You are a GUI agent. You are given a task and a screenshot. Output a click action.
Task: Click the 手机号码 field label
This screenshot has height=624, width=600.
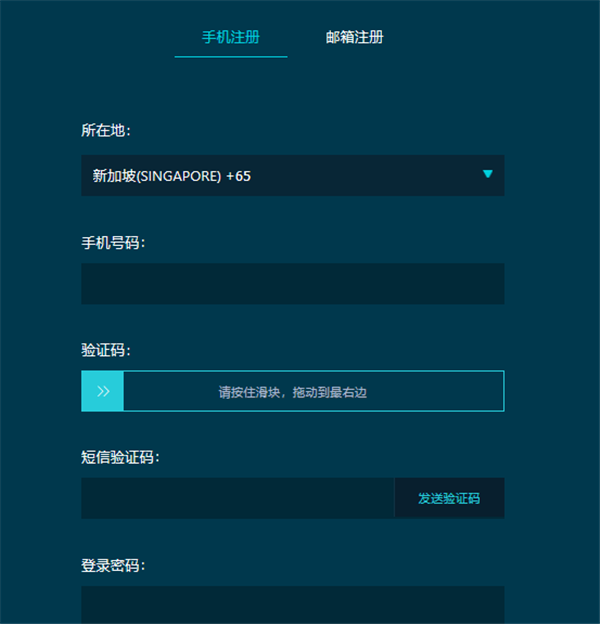(113, 242)
